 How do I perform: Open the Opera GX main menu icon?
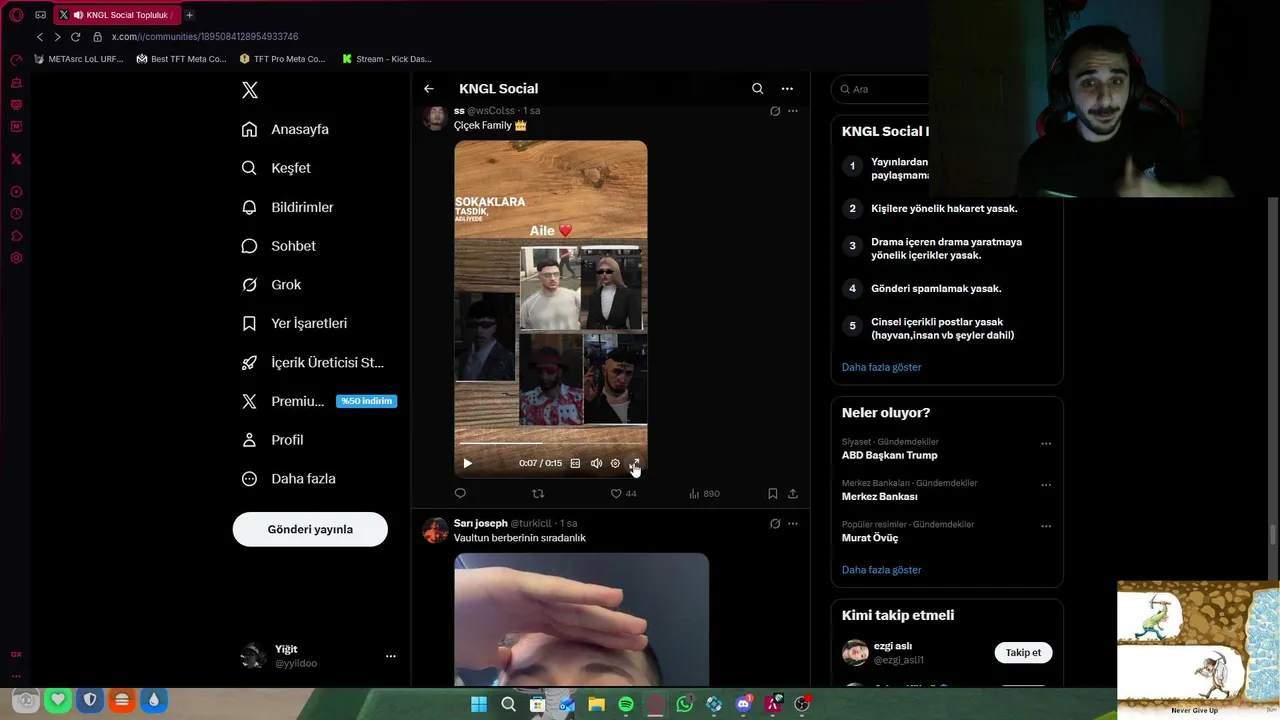[x=16, y=15]
